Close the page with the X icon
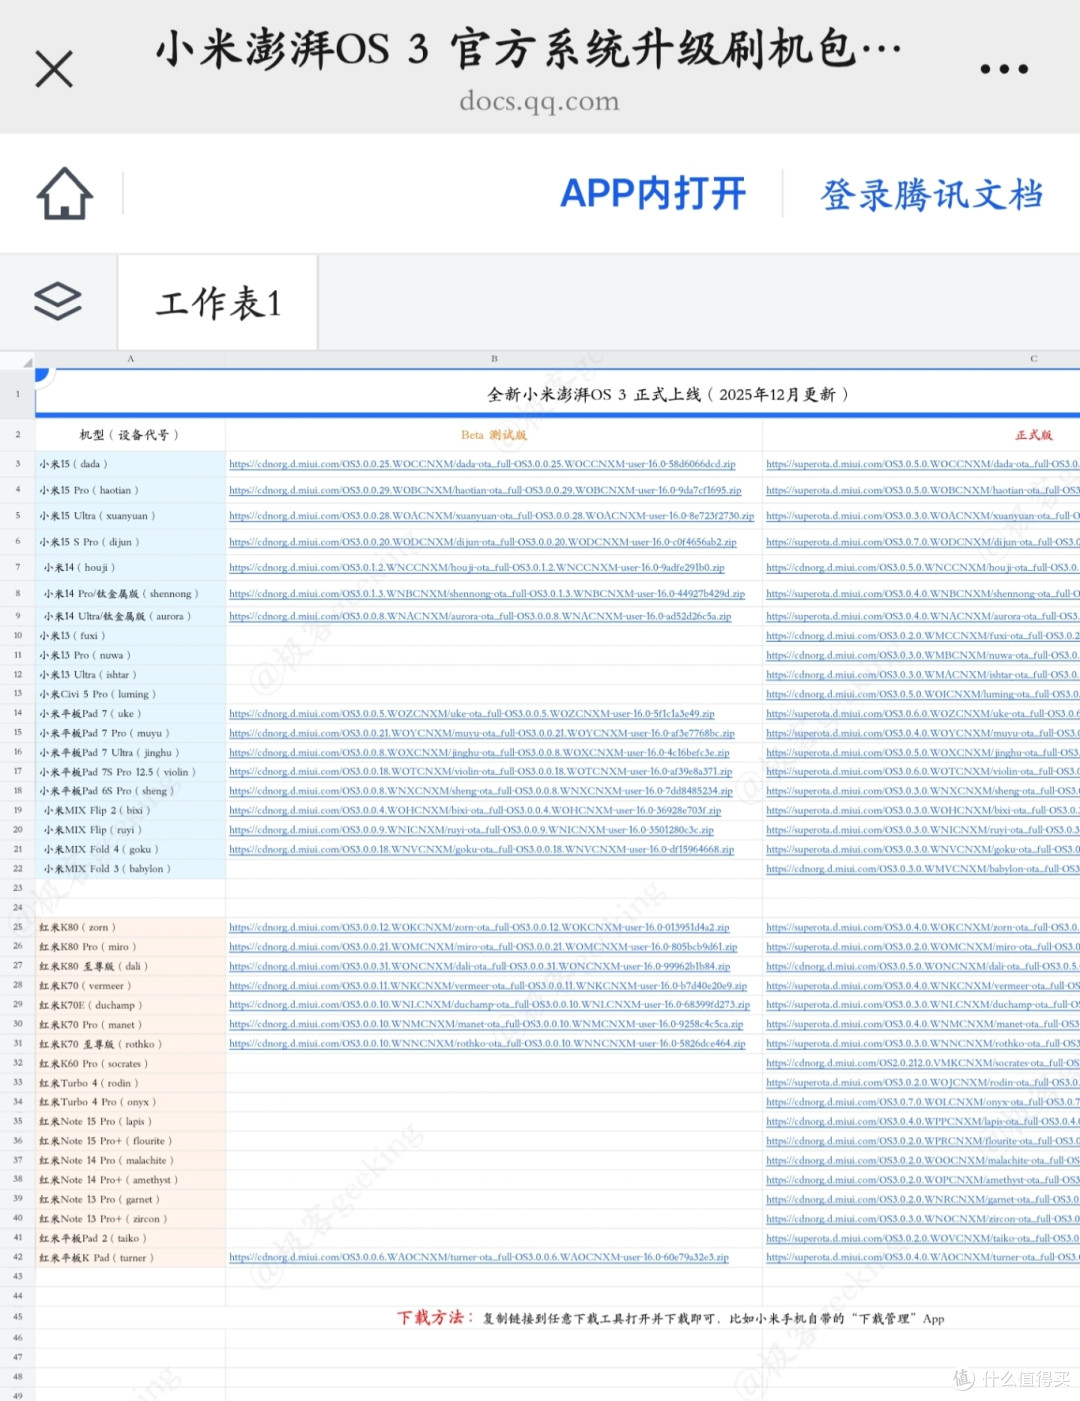 (x=54, y=69)
